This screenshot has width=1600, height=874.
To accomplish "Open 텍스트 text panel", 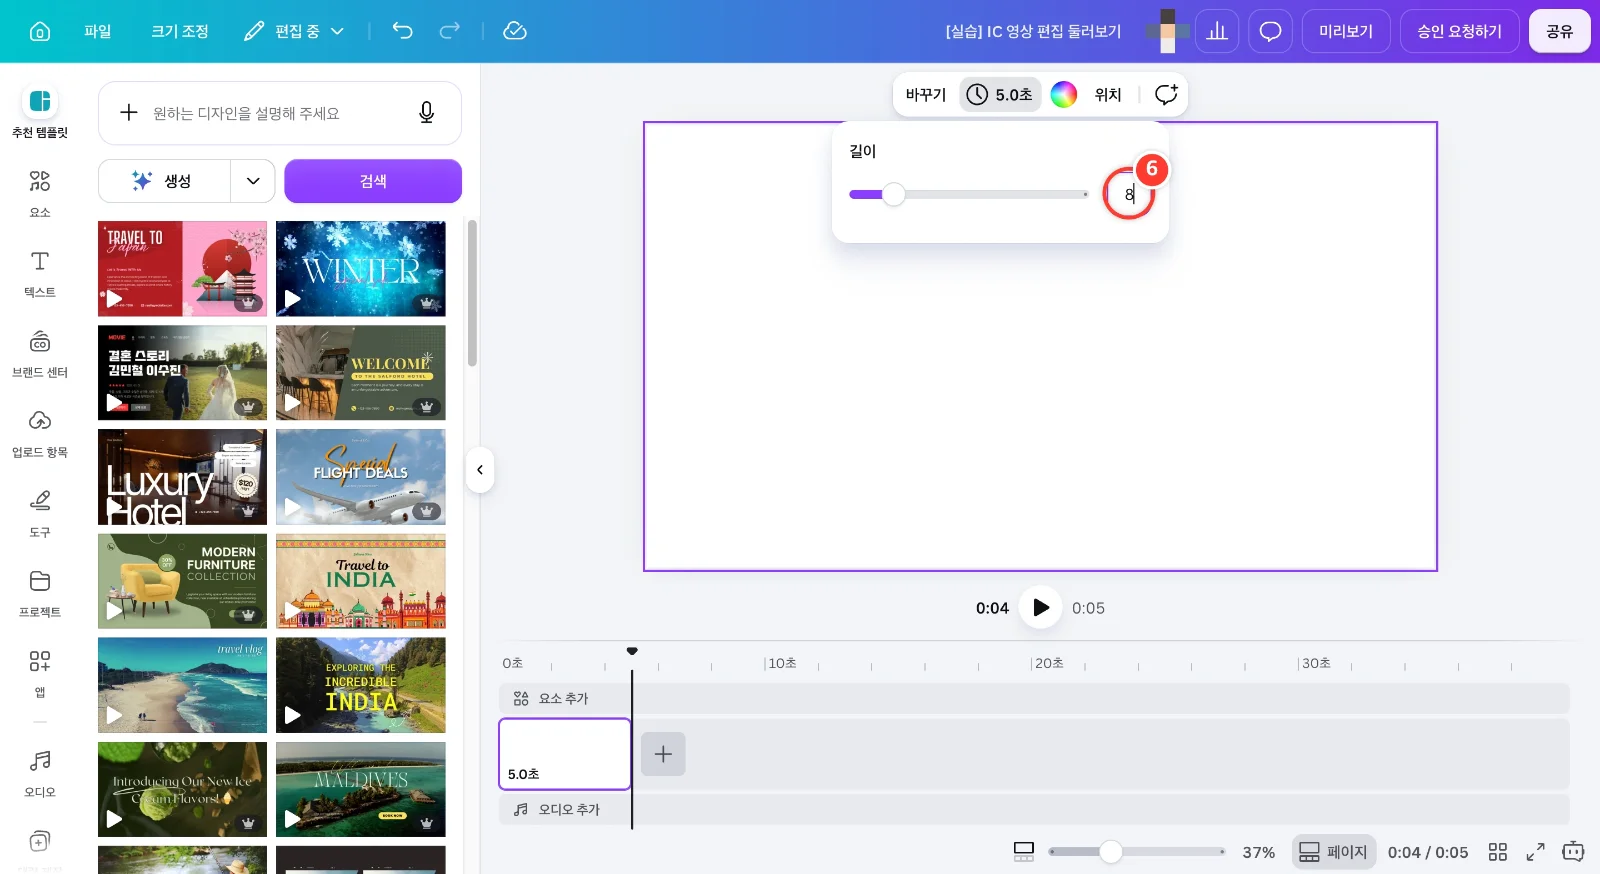I will tap(40, 273).
